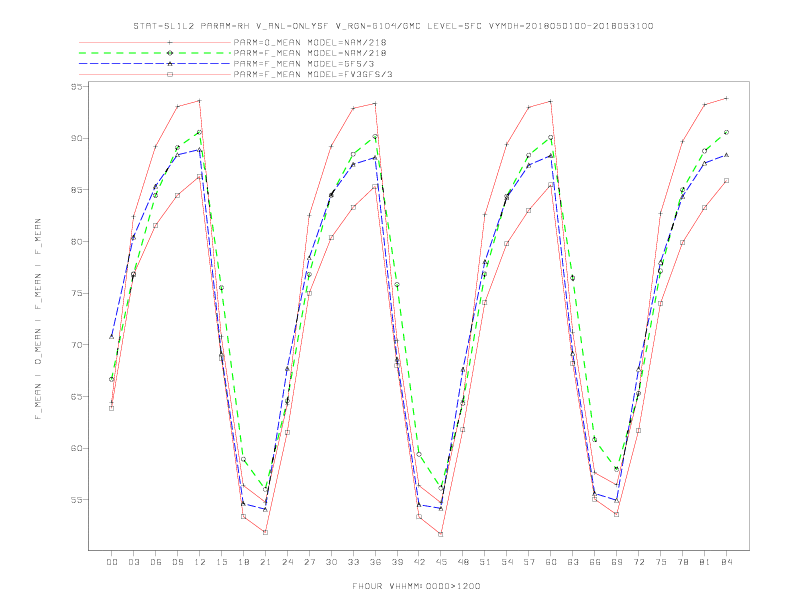Viewport: 792px width, 612px height.
Task: Click the y-axis tick label 65
Action: 76,396
